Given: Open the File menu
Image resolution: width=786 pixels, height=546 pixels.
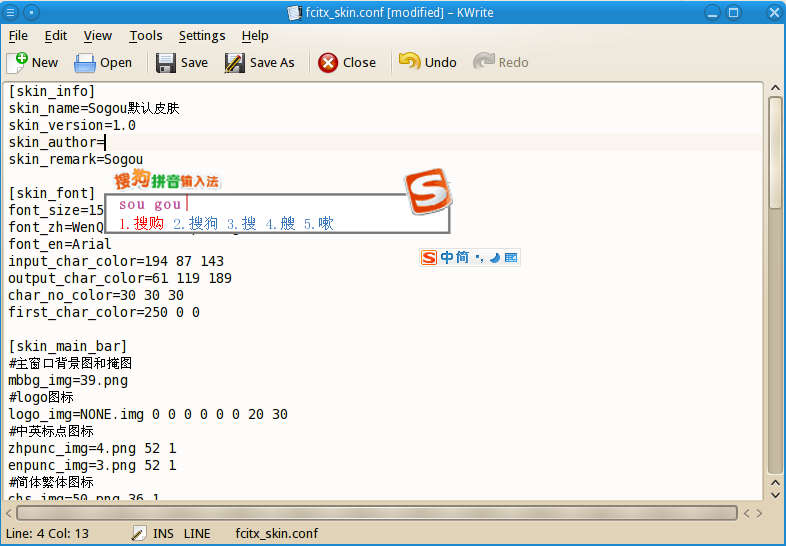Looking at the screenshot, I should click(x=18, y=36).
